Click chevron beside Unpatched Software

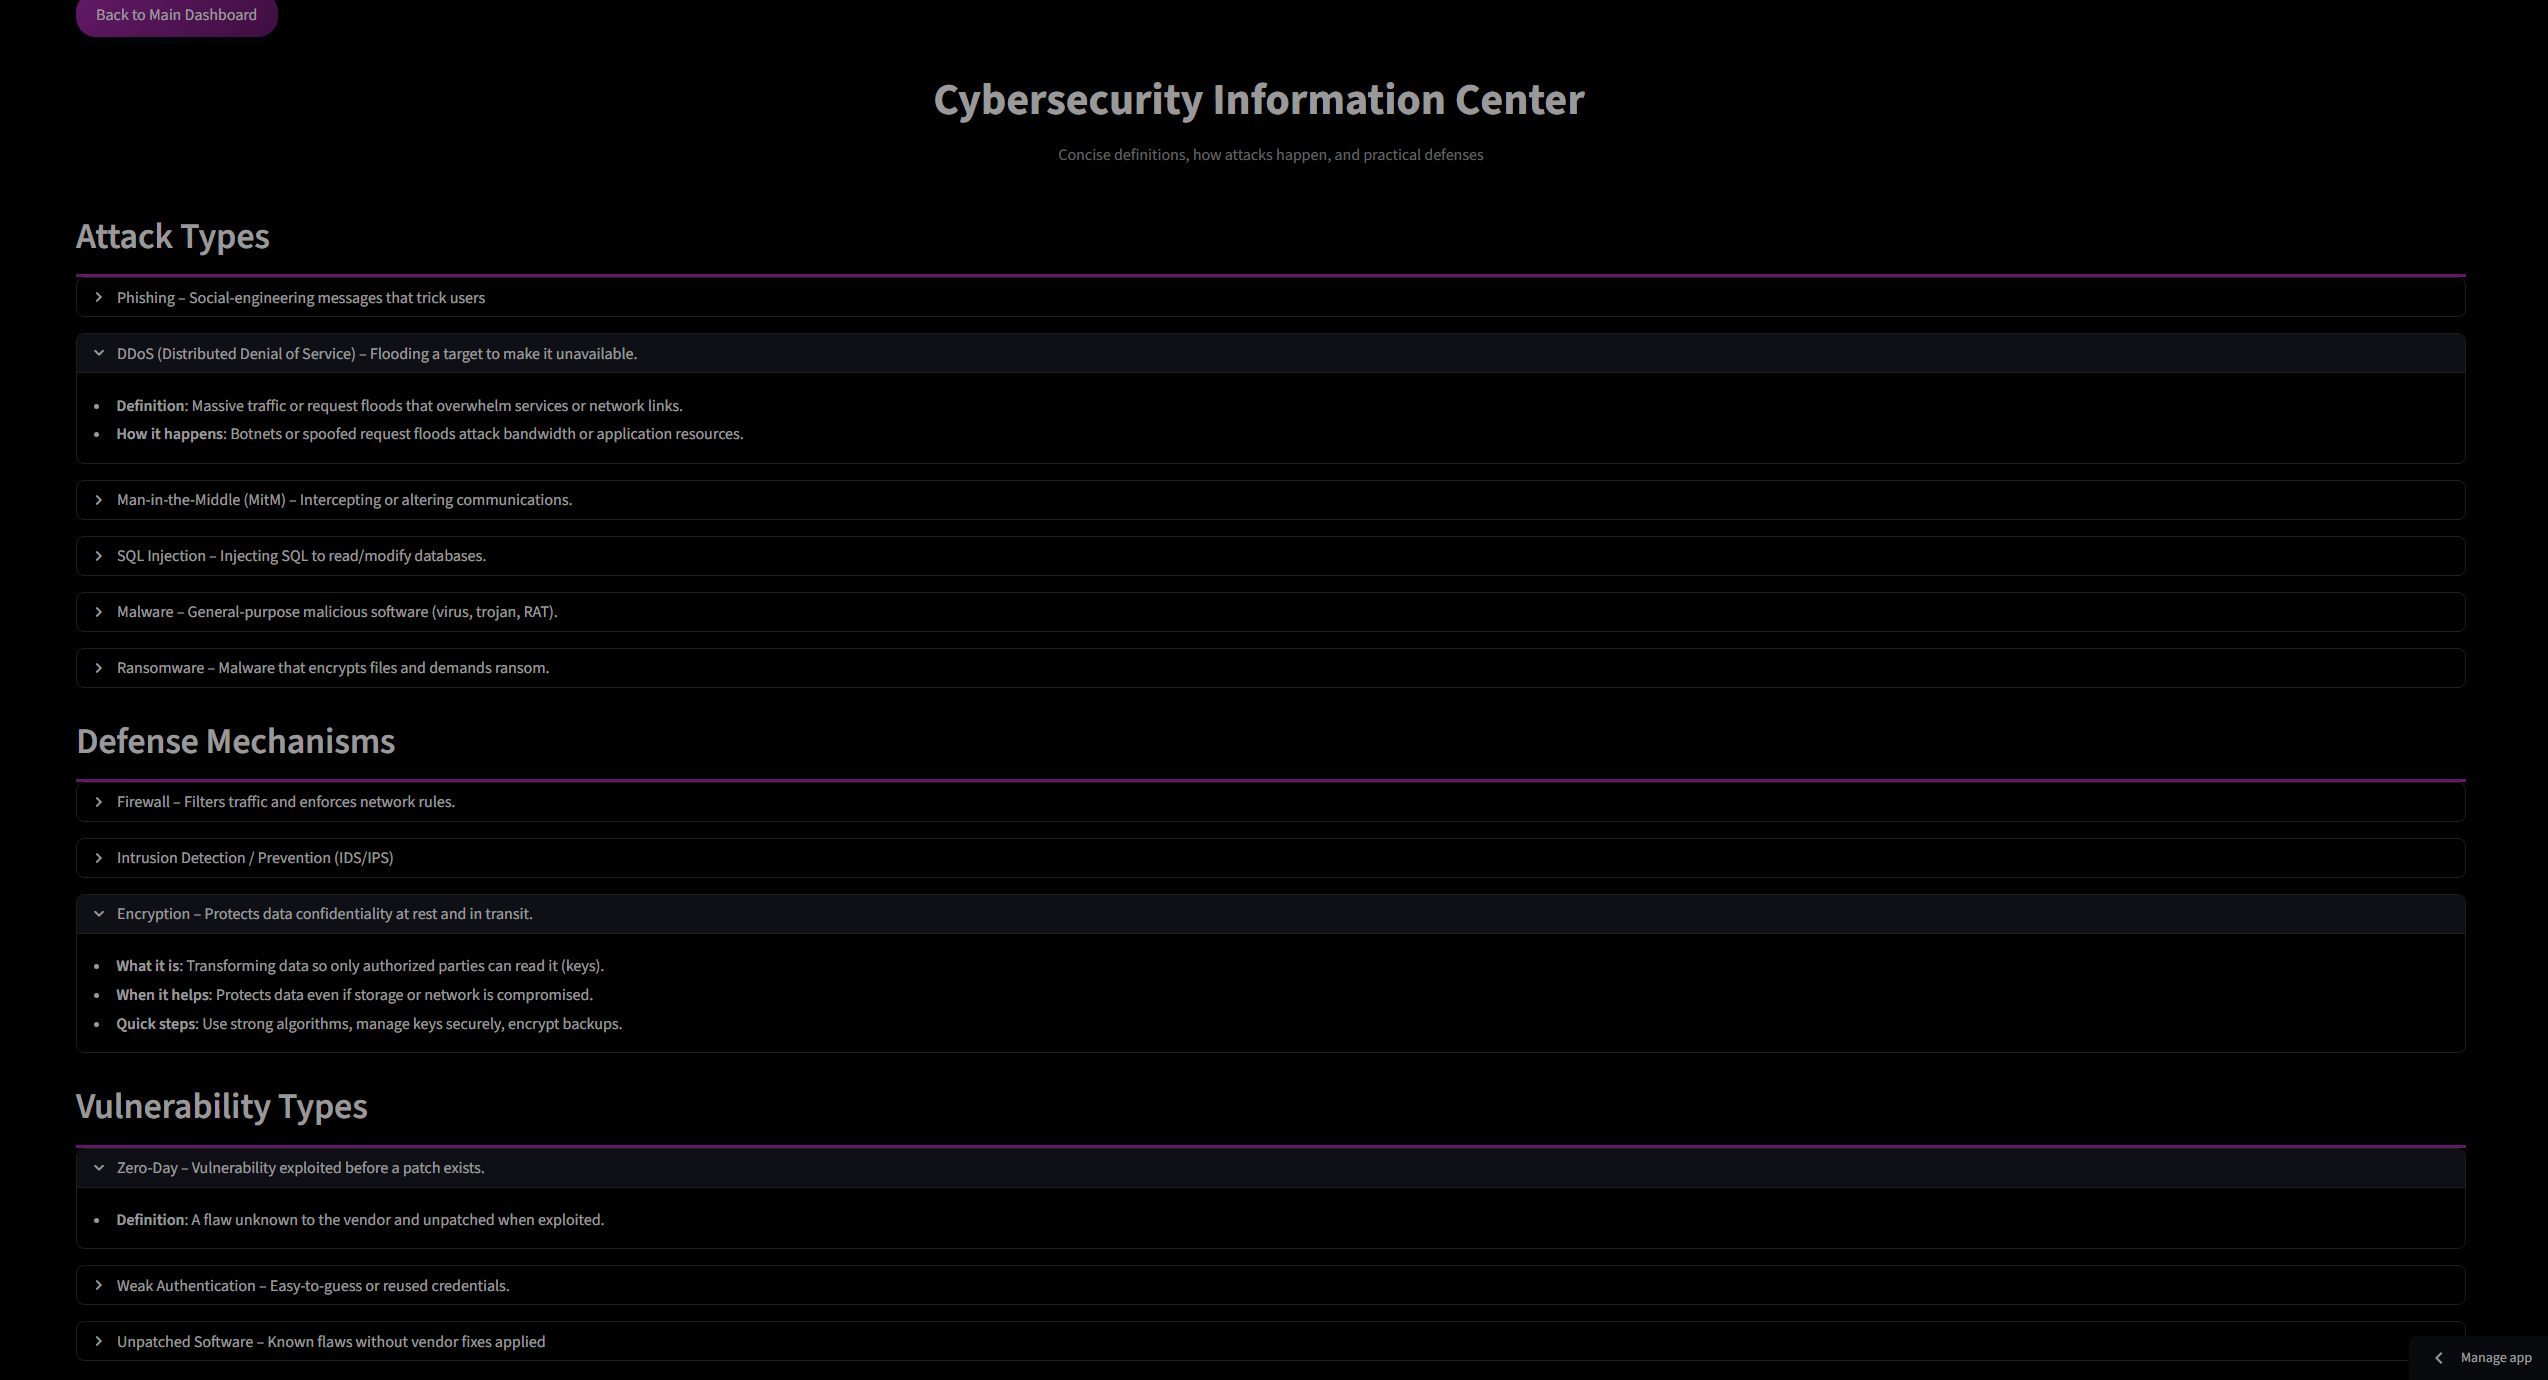click(99, 1342)
